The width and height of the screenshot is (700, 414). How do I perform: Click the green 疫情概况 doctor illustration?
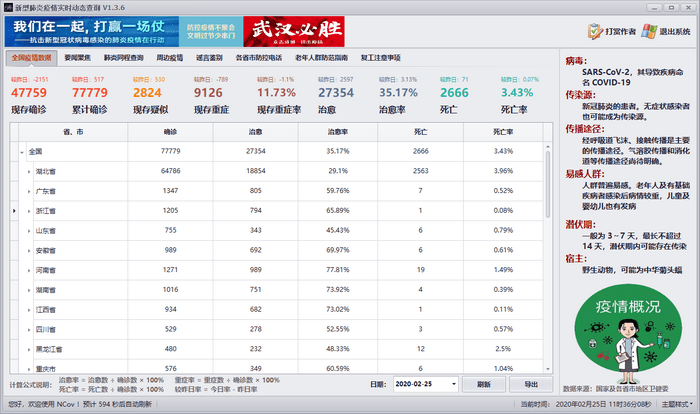628,334
